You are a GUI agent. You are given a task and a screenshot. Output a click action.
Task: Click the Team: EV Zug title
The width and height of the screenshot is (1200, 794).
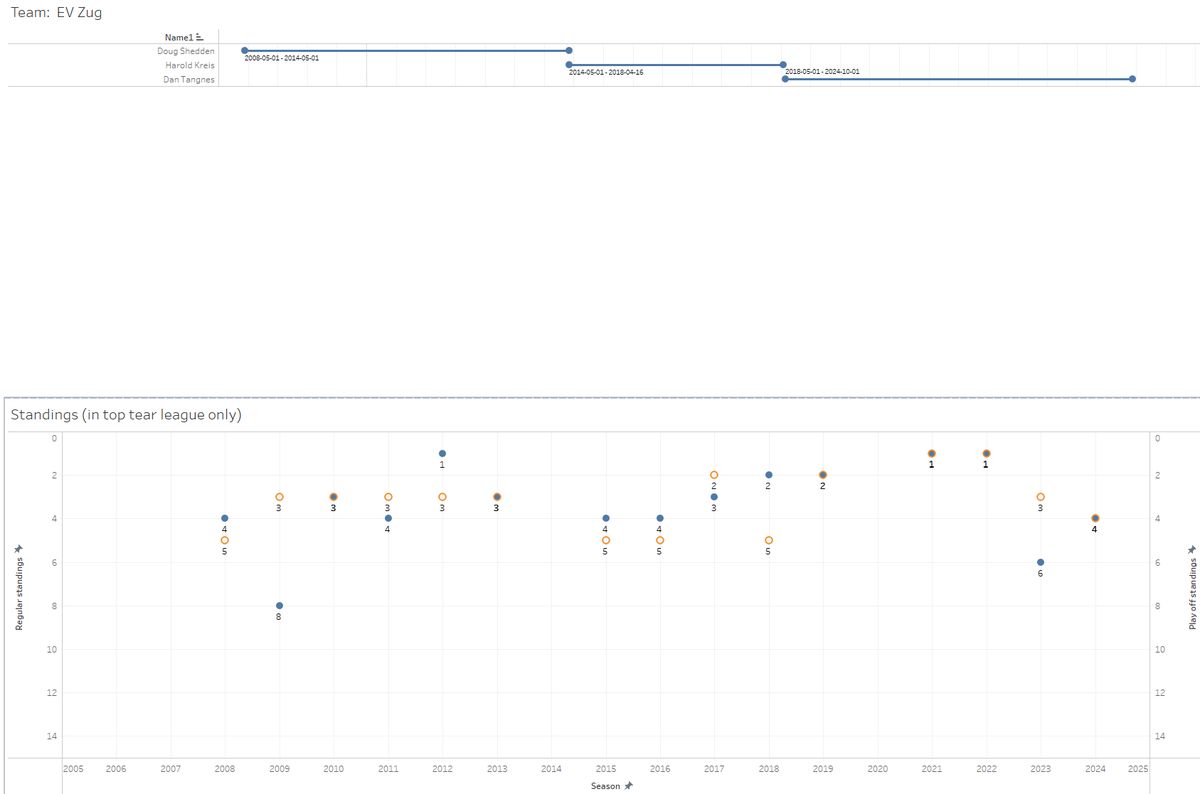(56, 13)
